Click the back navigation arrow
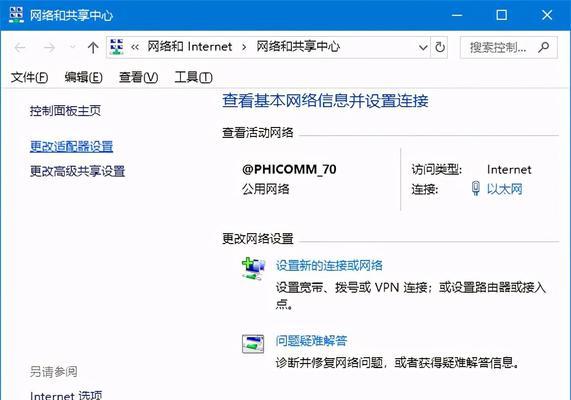 coord(20,47)
